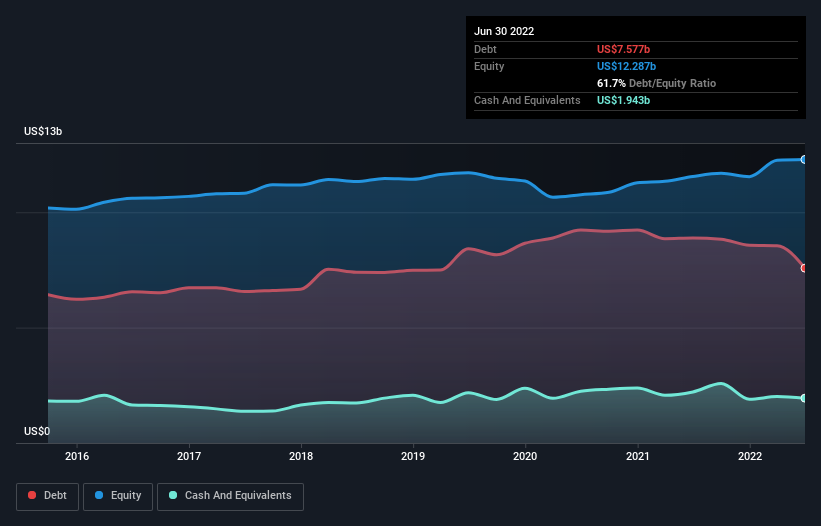Select the 2019 x-axis label
821x526 pixels.
[x=413, y=456]
